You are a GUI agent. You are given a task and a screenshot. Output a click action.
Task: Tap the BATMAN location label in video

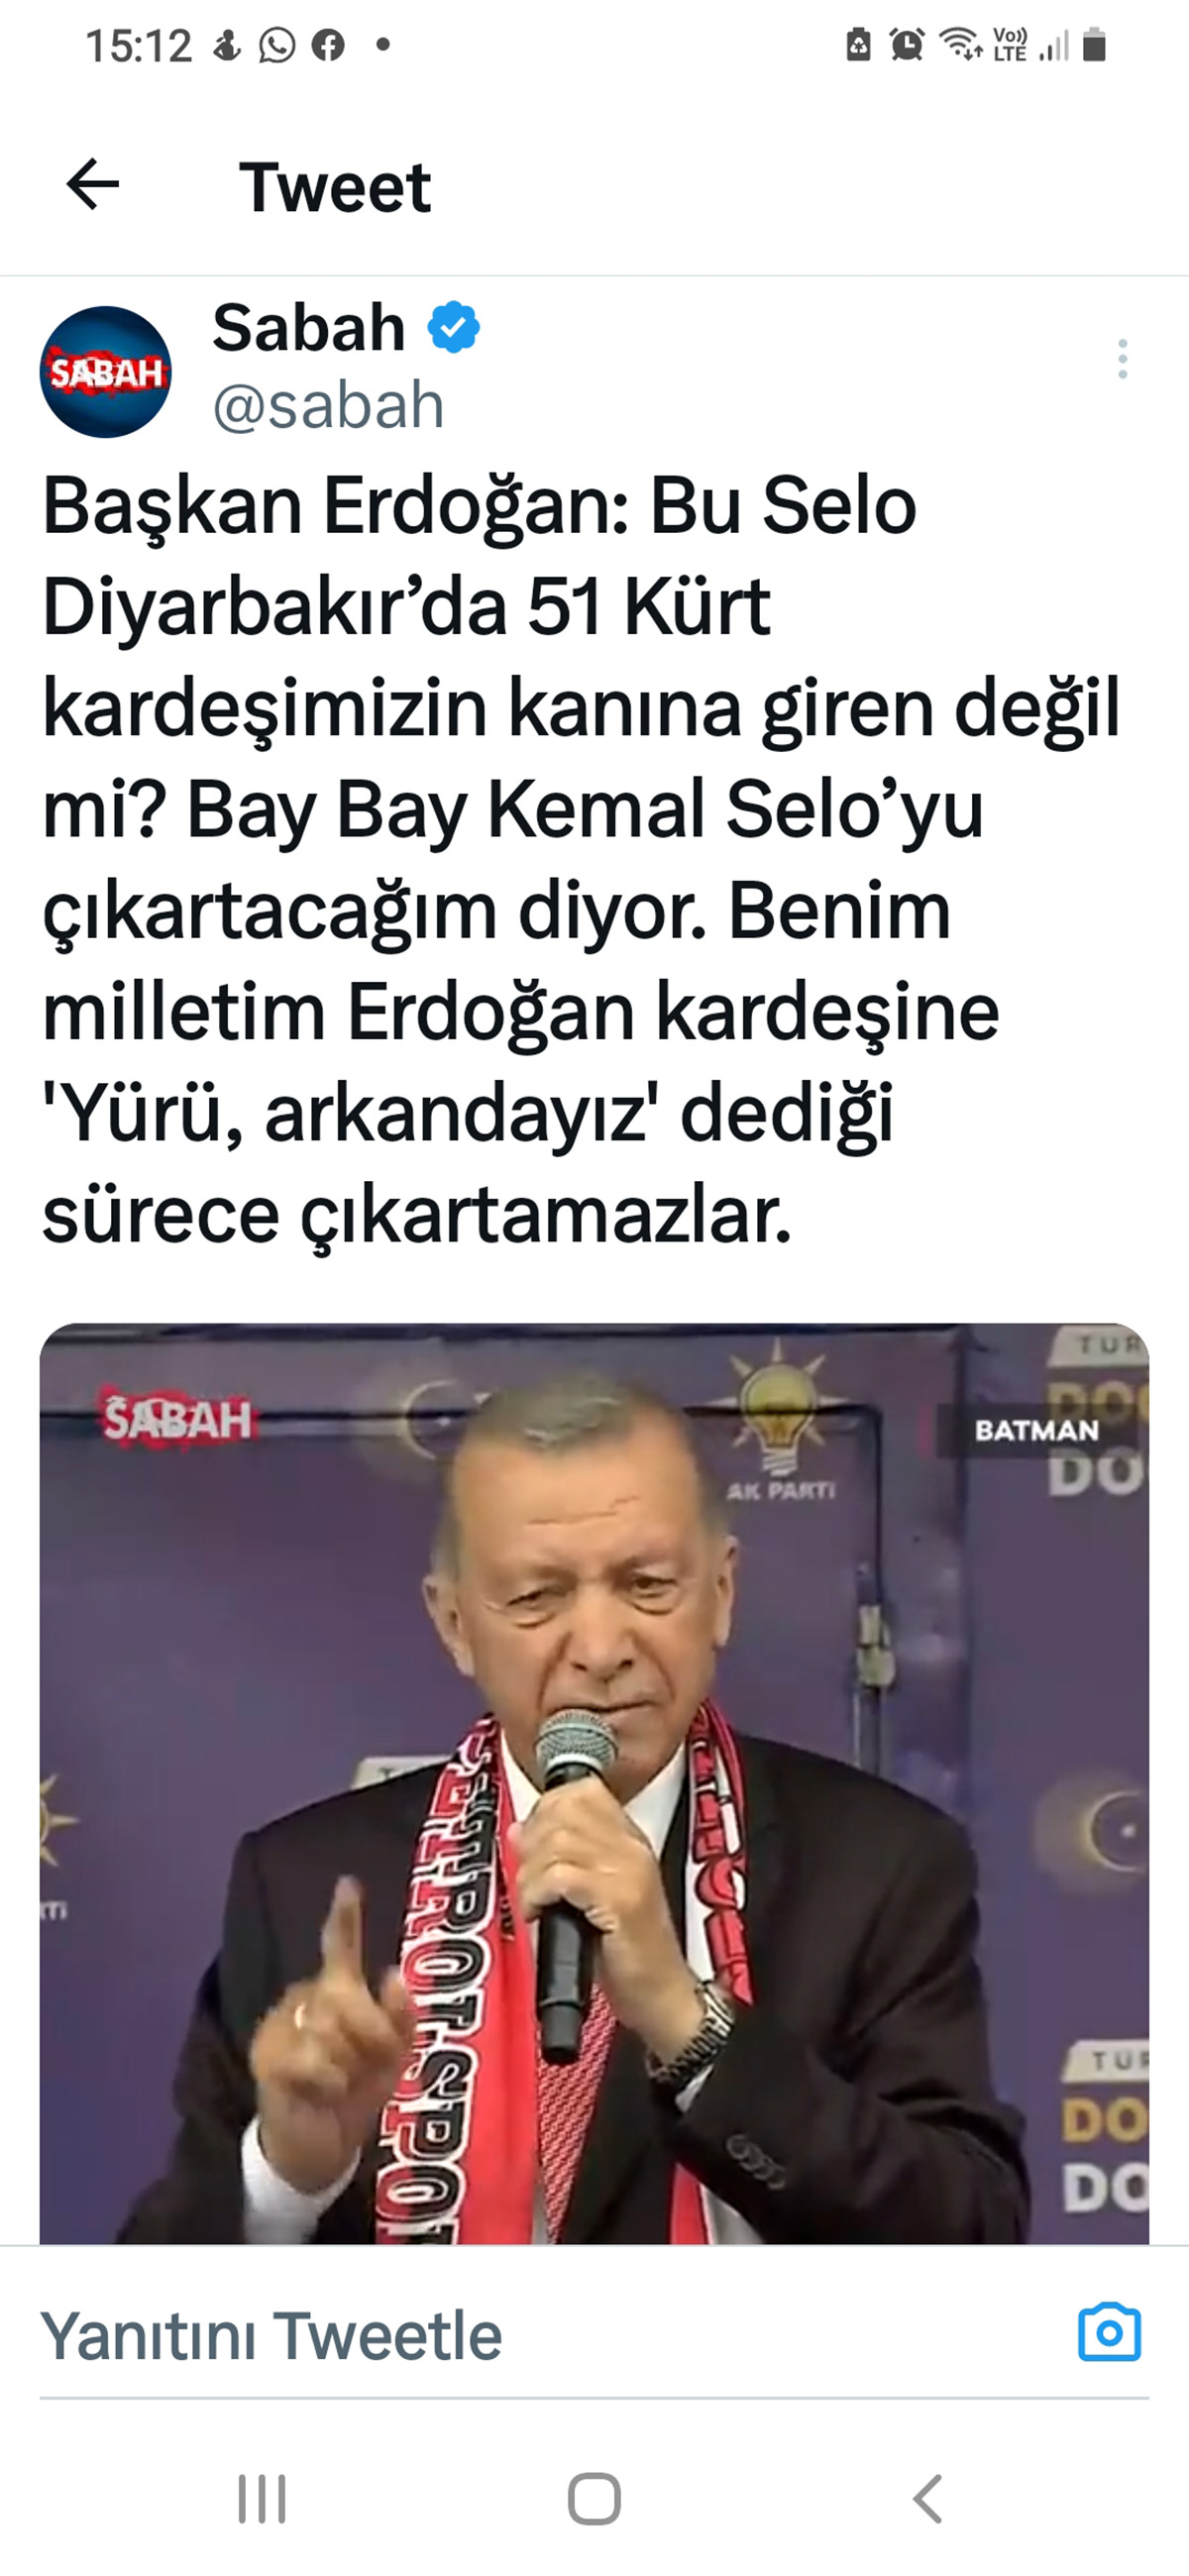[x=1036, y=1430]
